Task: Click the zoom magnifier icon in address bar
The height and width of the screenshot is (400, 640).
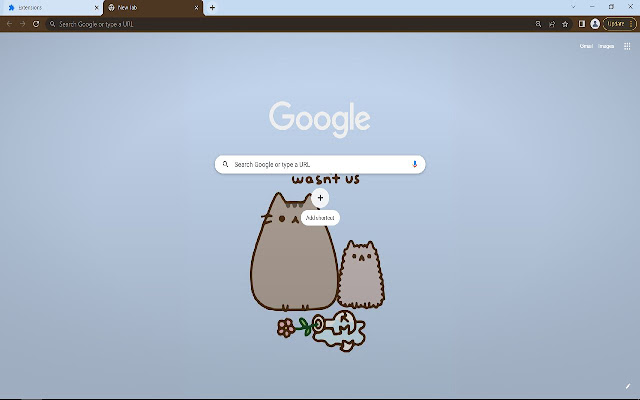Action: coord(538,24)
